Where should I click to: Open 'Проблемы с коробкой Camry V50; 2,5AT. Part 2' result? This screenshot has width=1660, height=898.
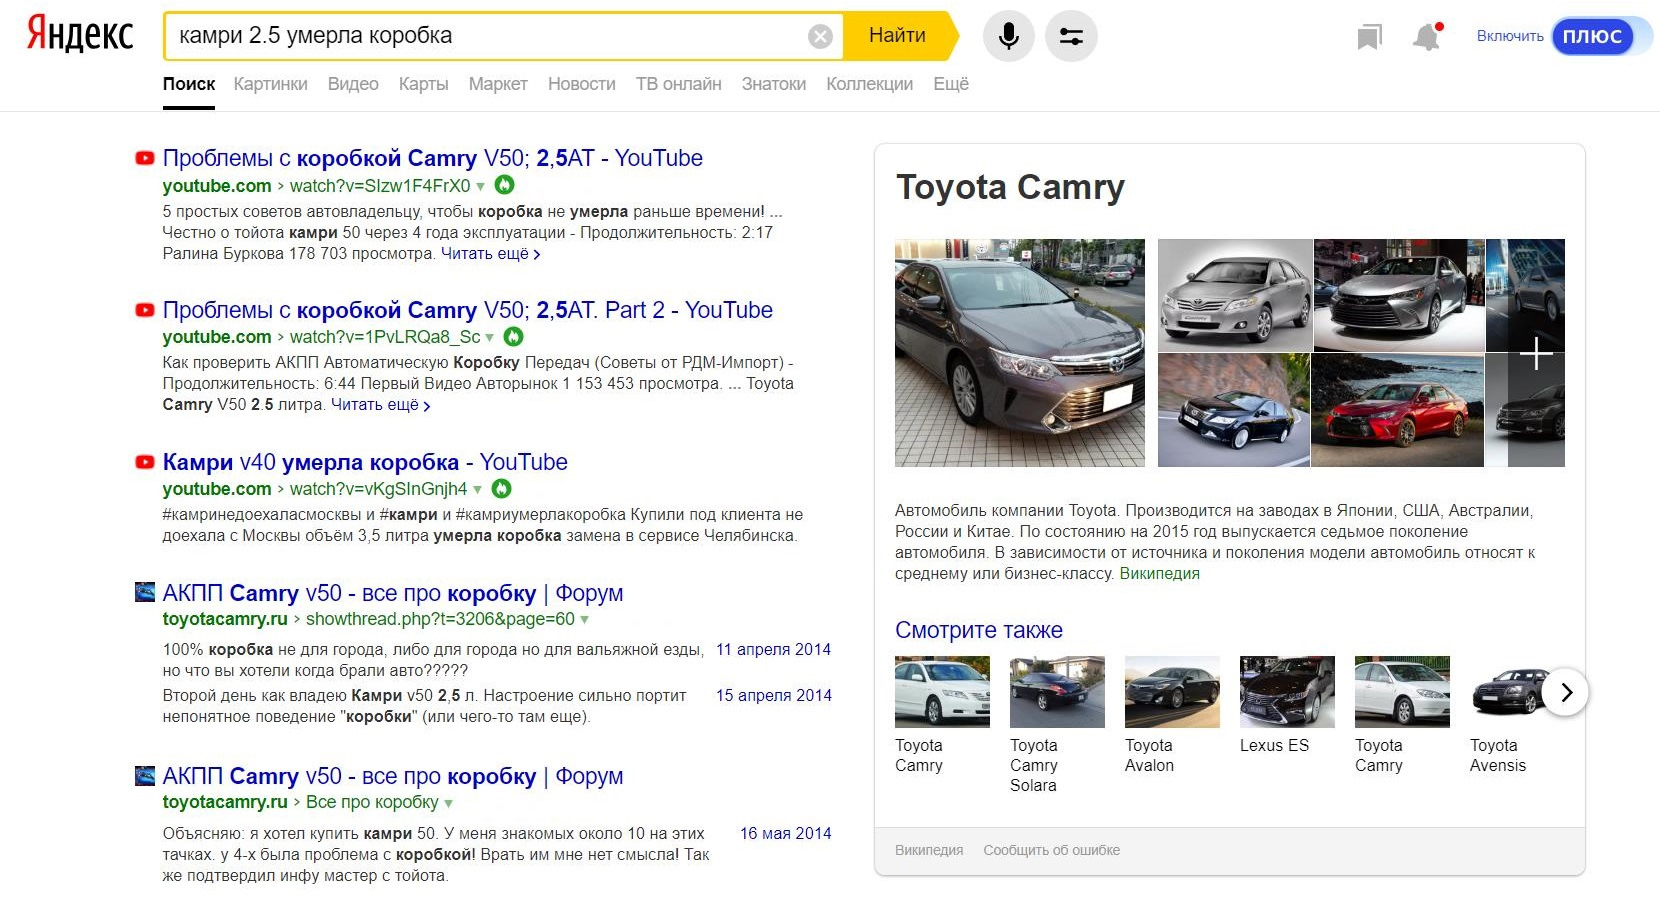pos(467,310)
